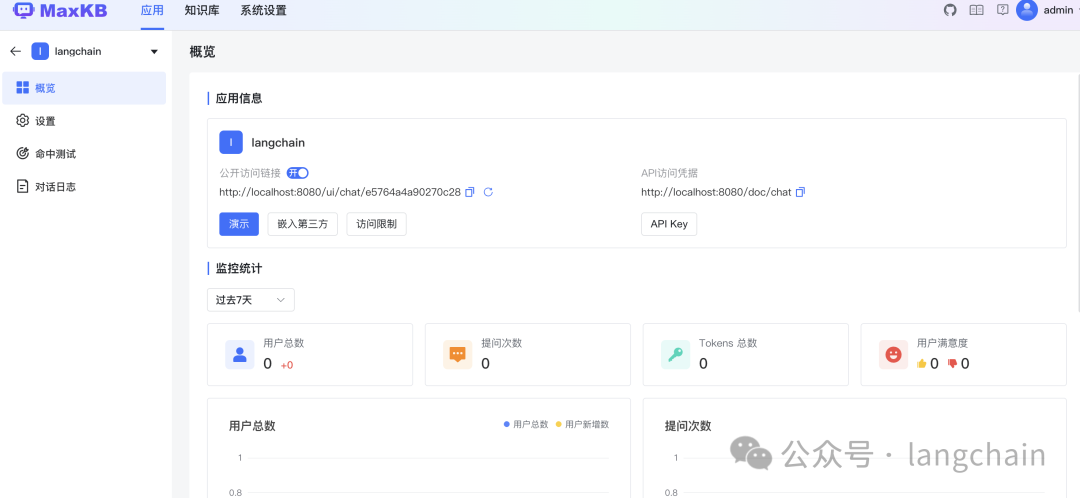Click the 概览 page title
The height and width of the screenshot is (498, 1080).
tap(202, 52)
